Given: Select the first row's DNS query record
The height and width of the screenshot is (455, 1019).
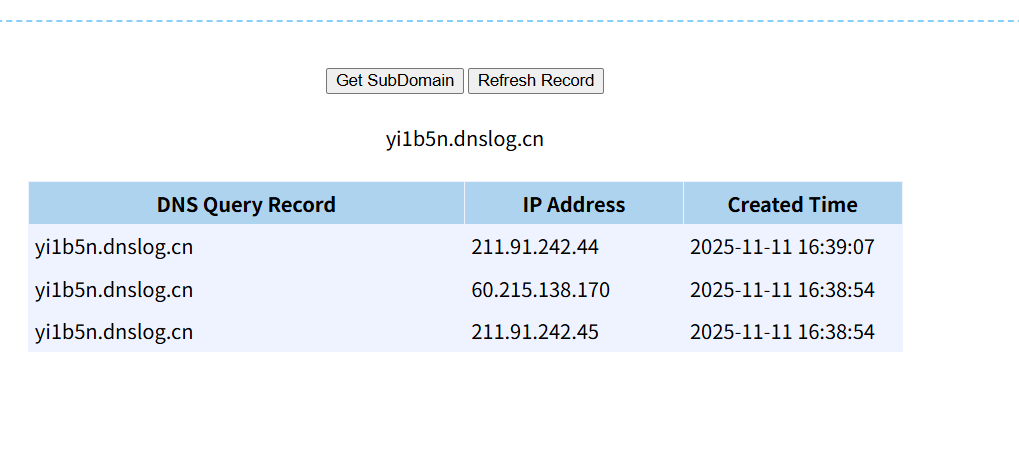Looking at the screenshot, I should pos(114,247).
